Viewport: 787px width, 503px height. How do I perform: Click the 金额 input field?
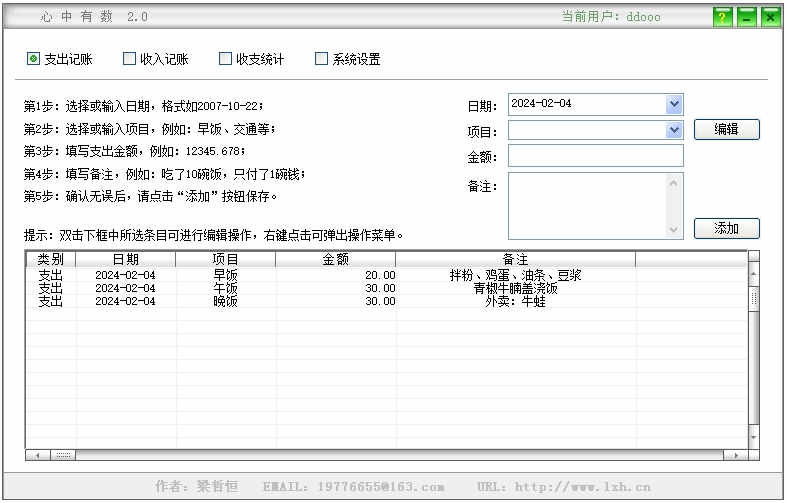pyautogui.click(x=596, y=156)
